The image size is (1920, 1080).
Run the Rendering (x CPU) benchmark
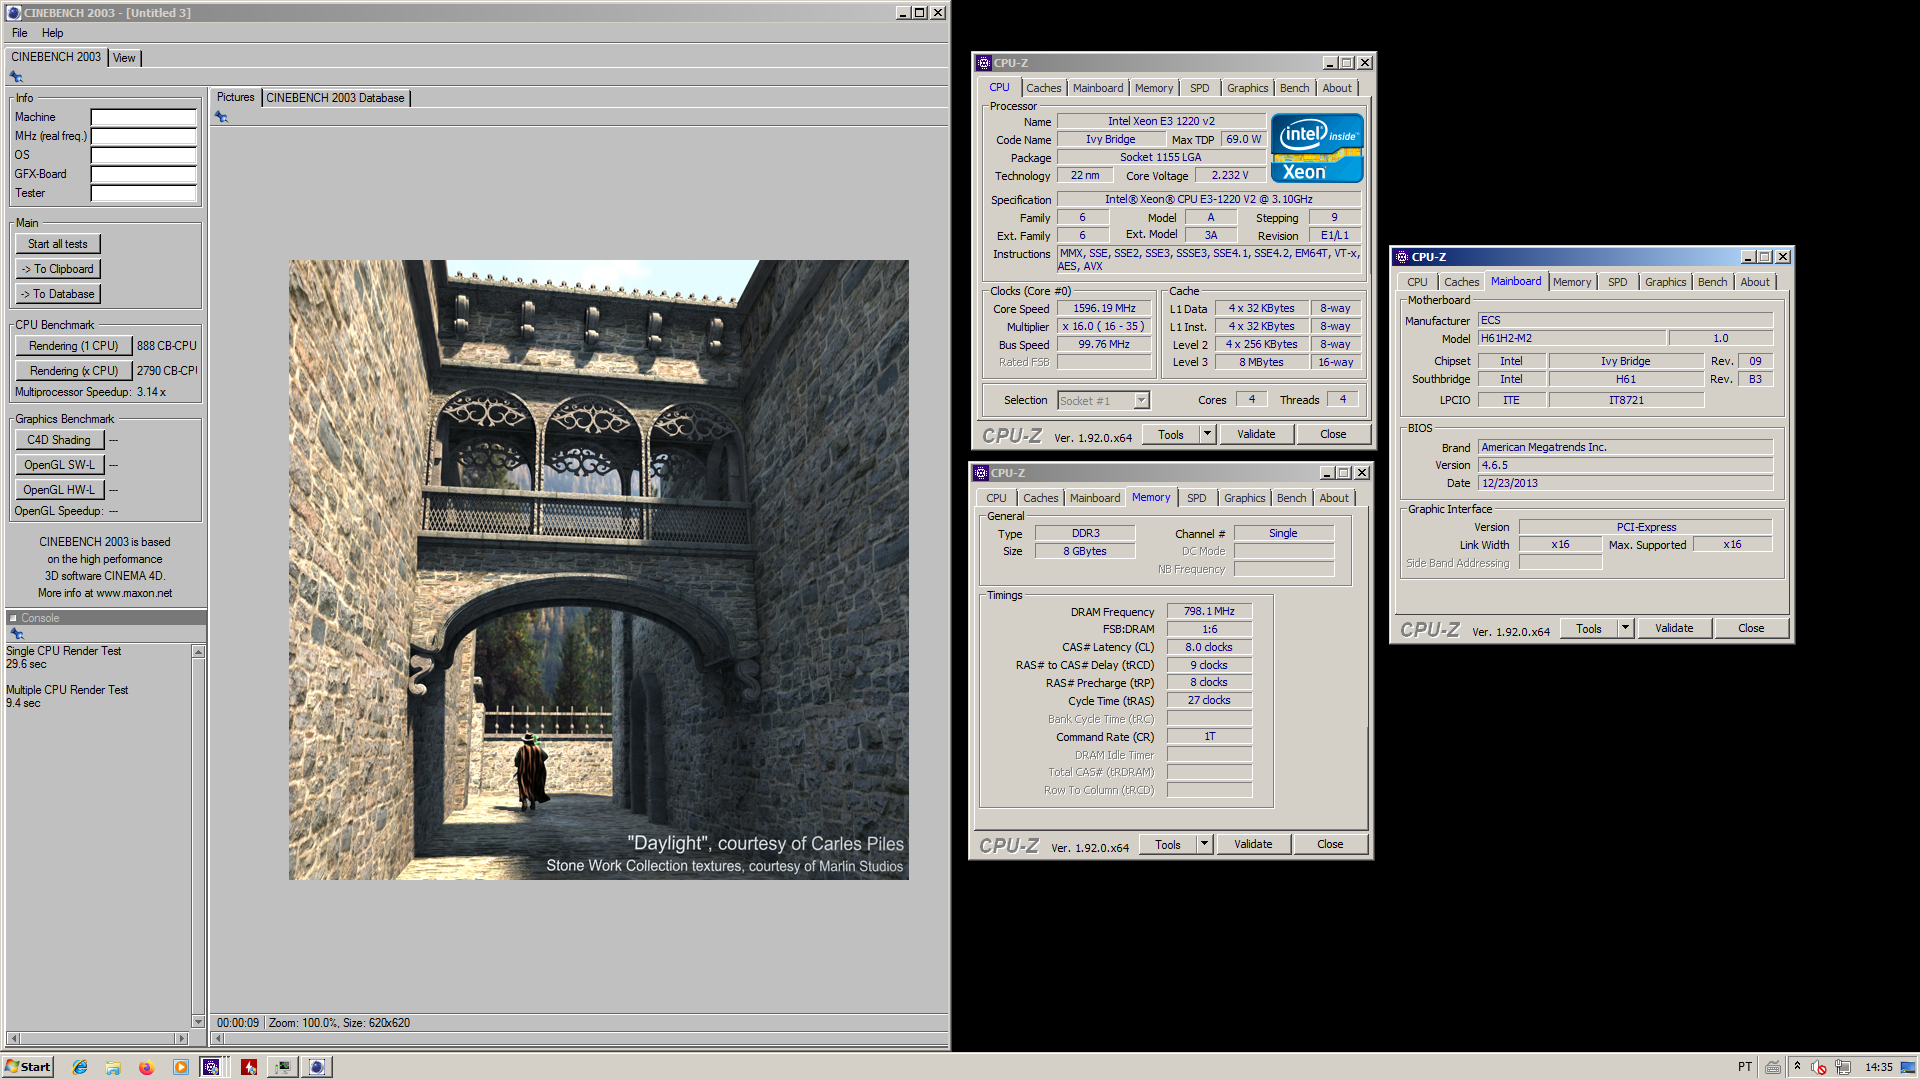[74, 371]
